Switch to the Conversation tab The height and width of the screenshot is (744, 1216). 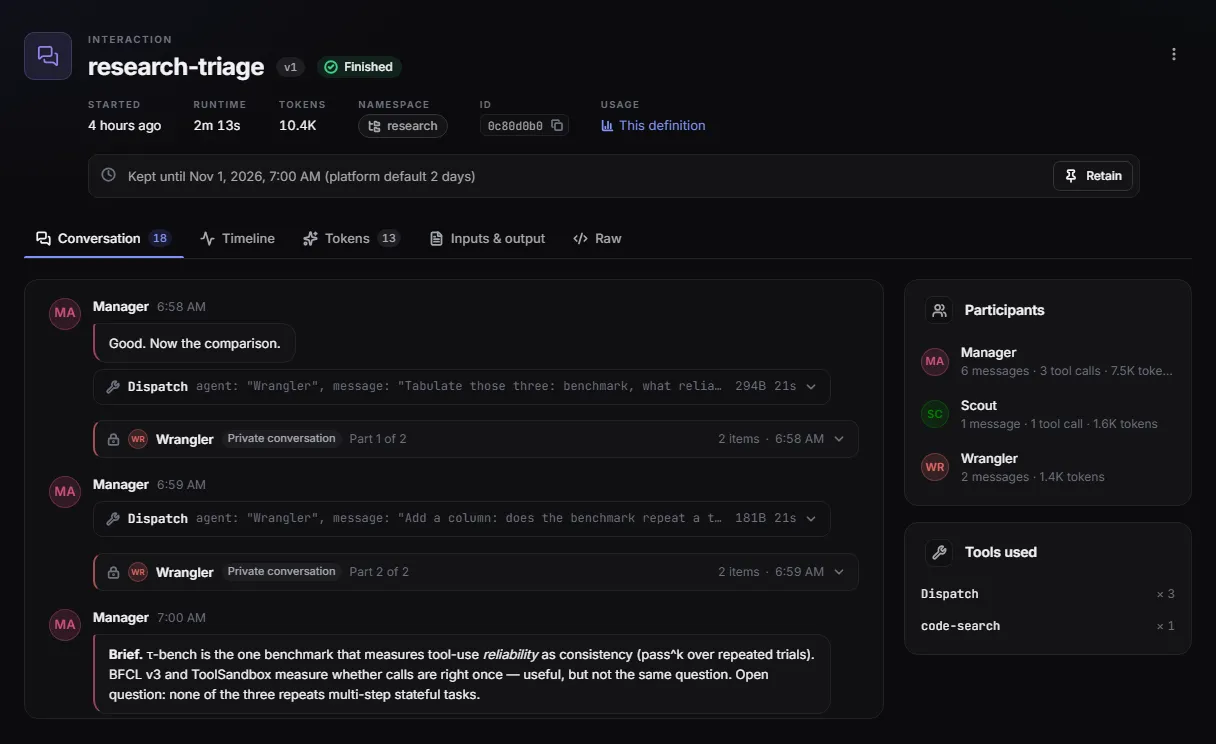pos(103,238)
